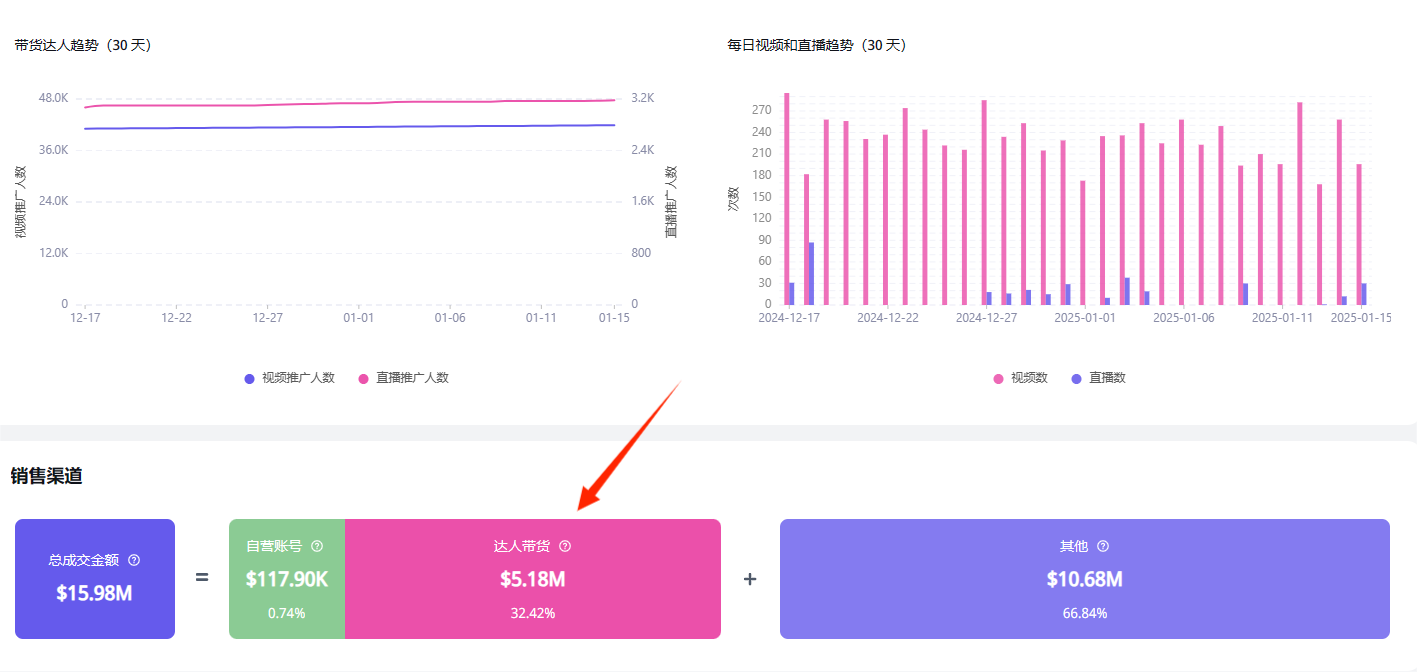
Task: Click the 每日视频和直播趋势 chart title
Action: point(816,45)
